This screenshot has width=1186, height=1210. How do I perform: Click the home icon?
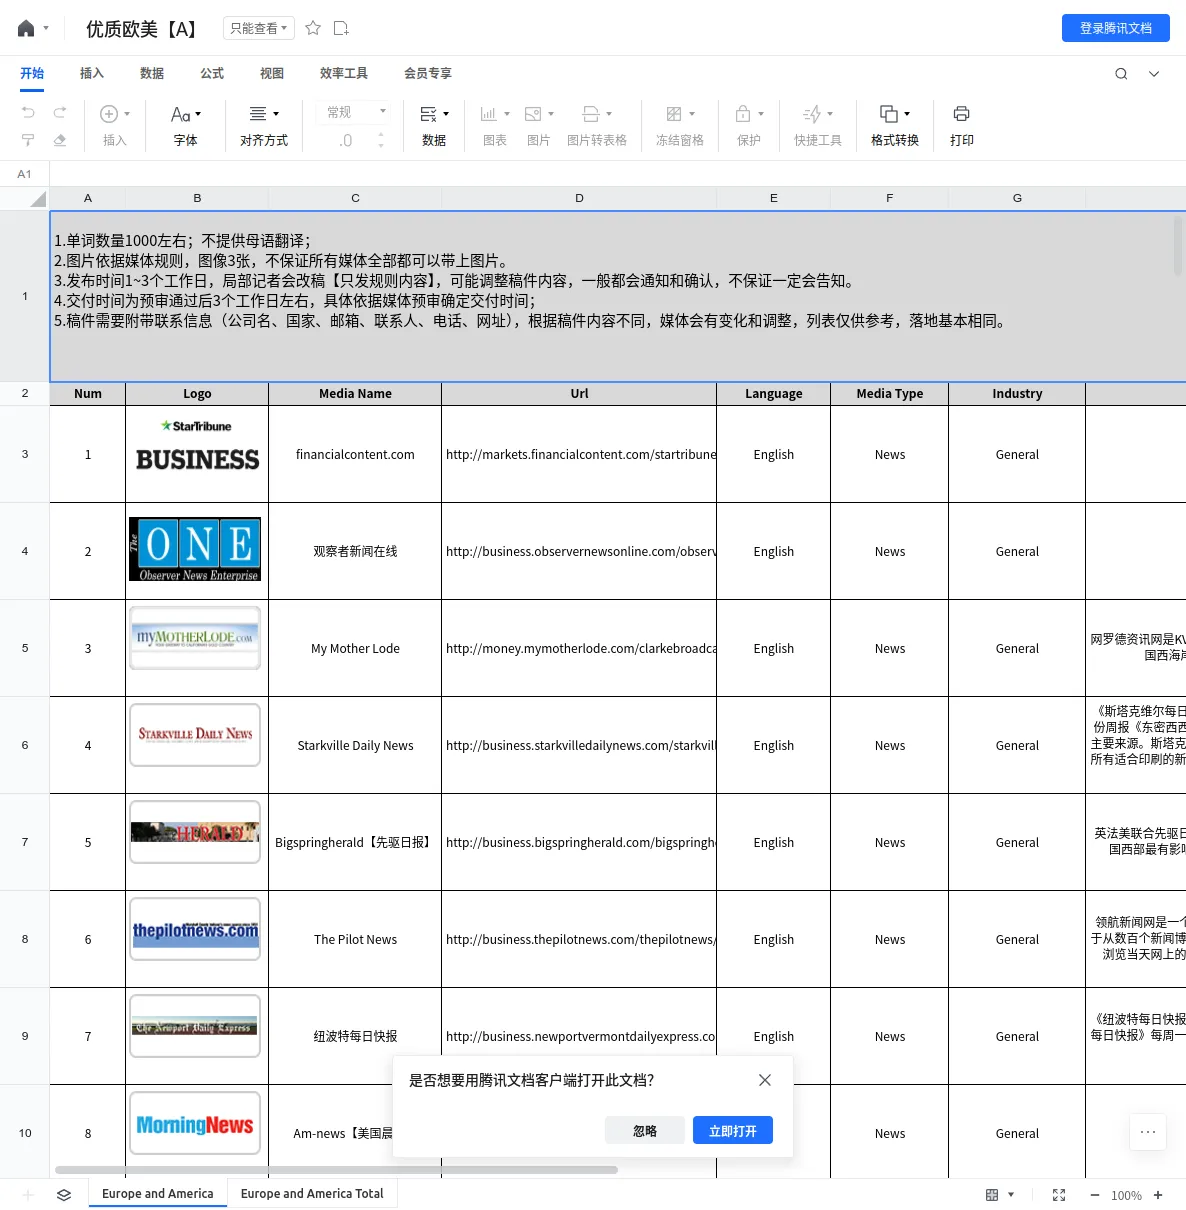tap(26, 28)
